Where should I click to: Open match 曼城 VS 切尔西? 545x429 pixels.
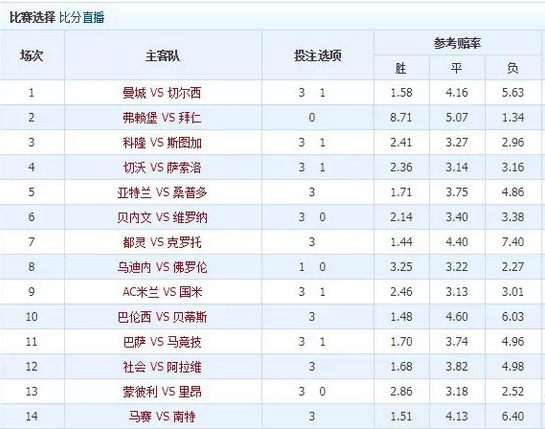point(162,93)
